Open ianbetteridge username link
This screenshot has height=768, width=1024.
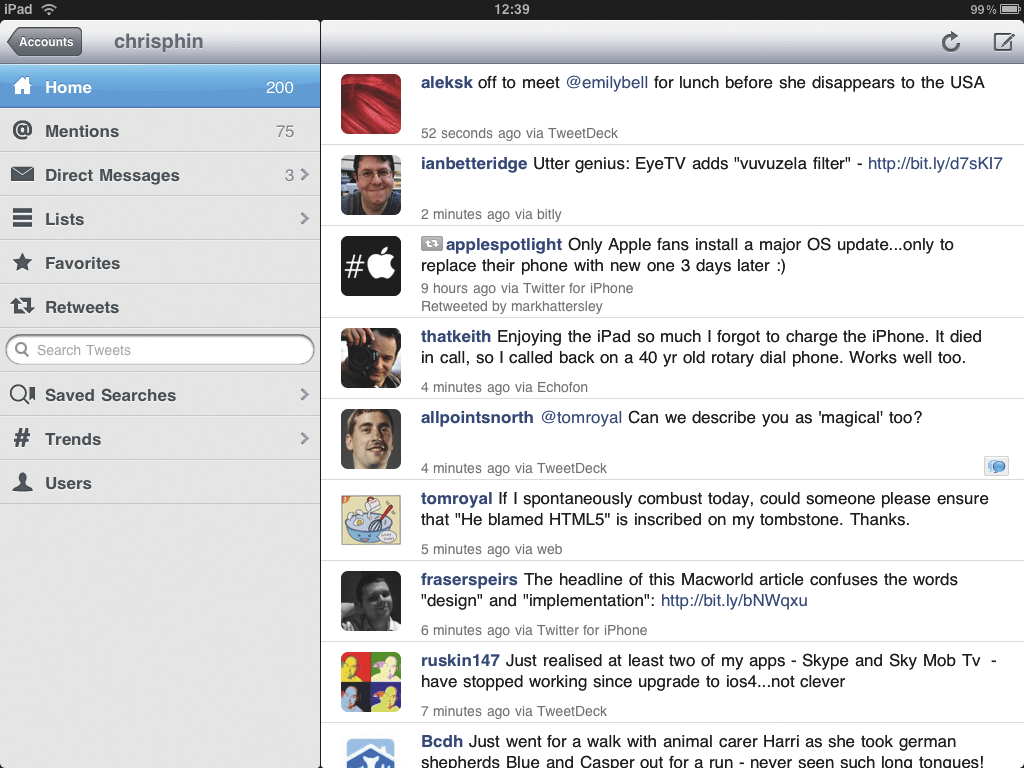click(x=474, y=163)
